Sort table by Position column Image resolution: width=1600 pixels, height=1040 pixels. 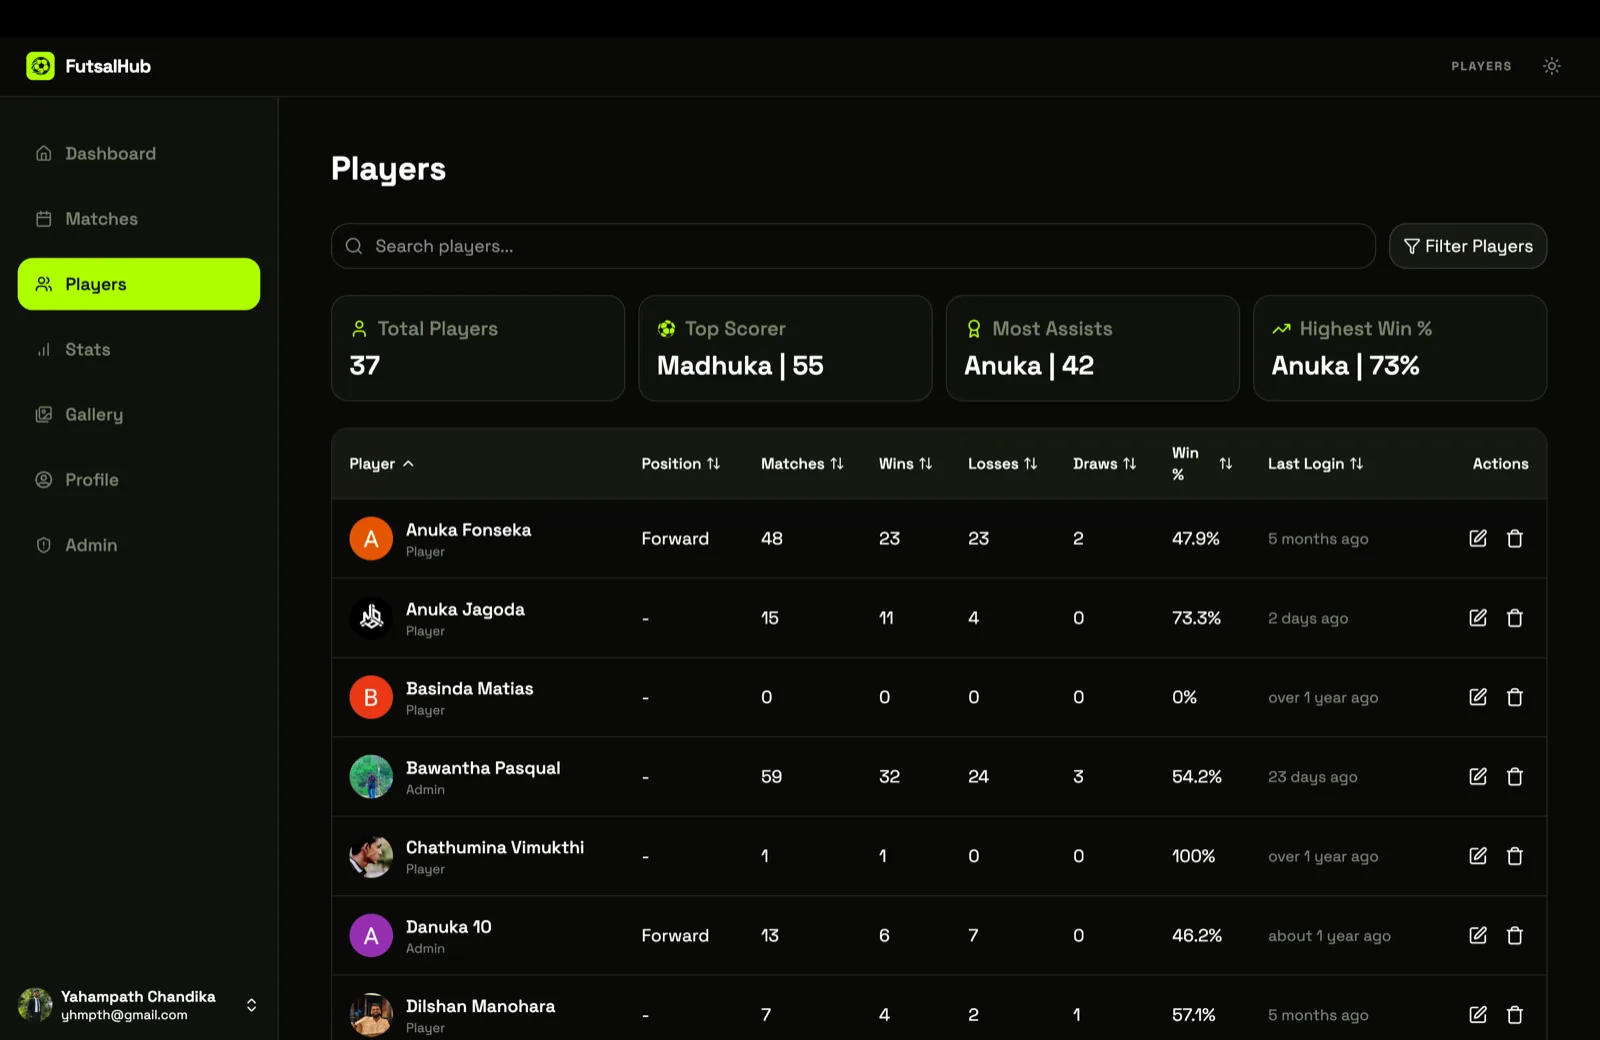point(680,464)
